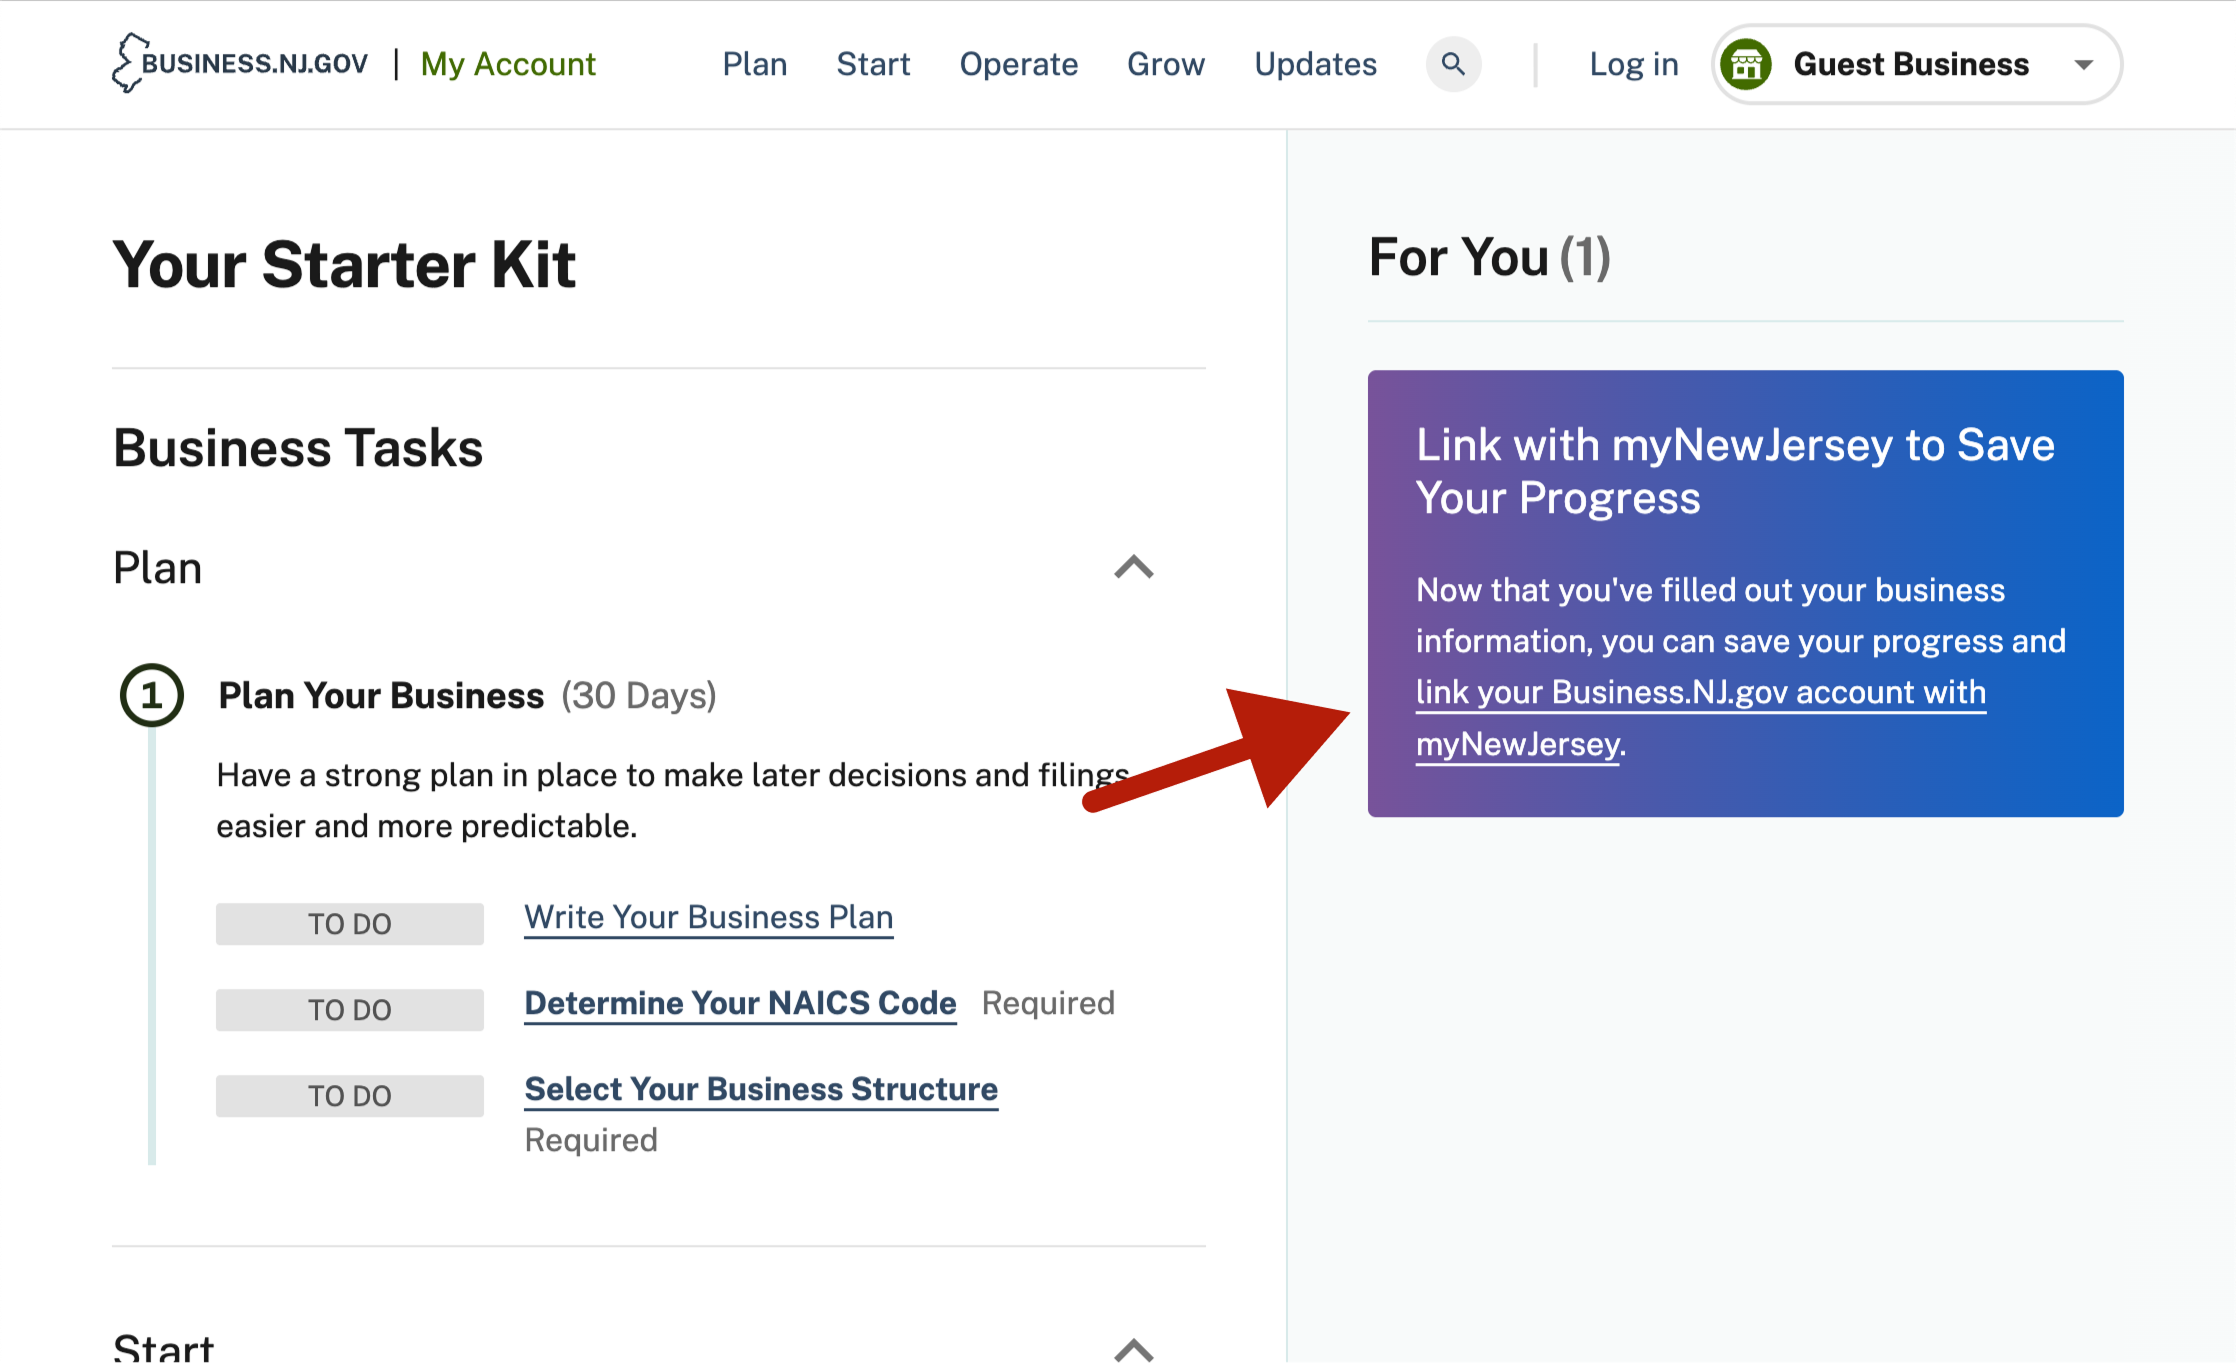Click the step 1 circle indicator
2236x1363 pixels.
click(x=152, y=695)
